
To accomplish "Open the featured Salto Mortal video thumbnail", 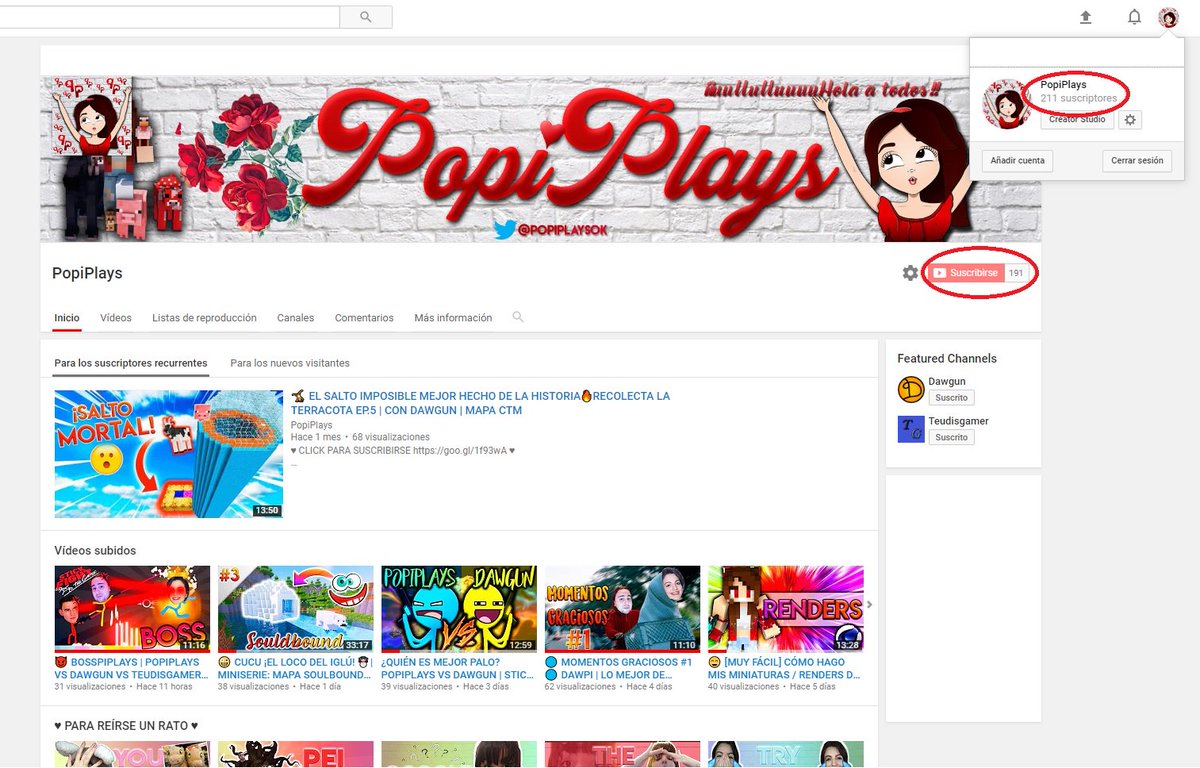I will pos(169,454).
